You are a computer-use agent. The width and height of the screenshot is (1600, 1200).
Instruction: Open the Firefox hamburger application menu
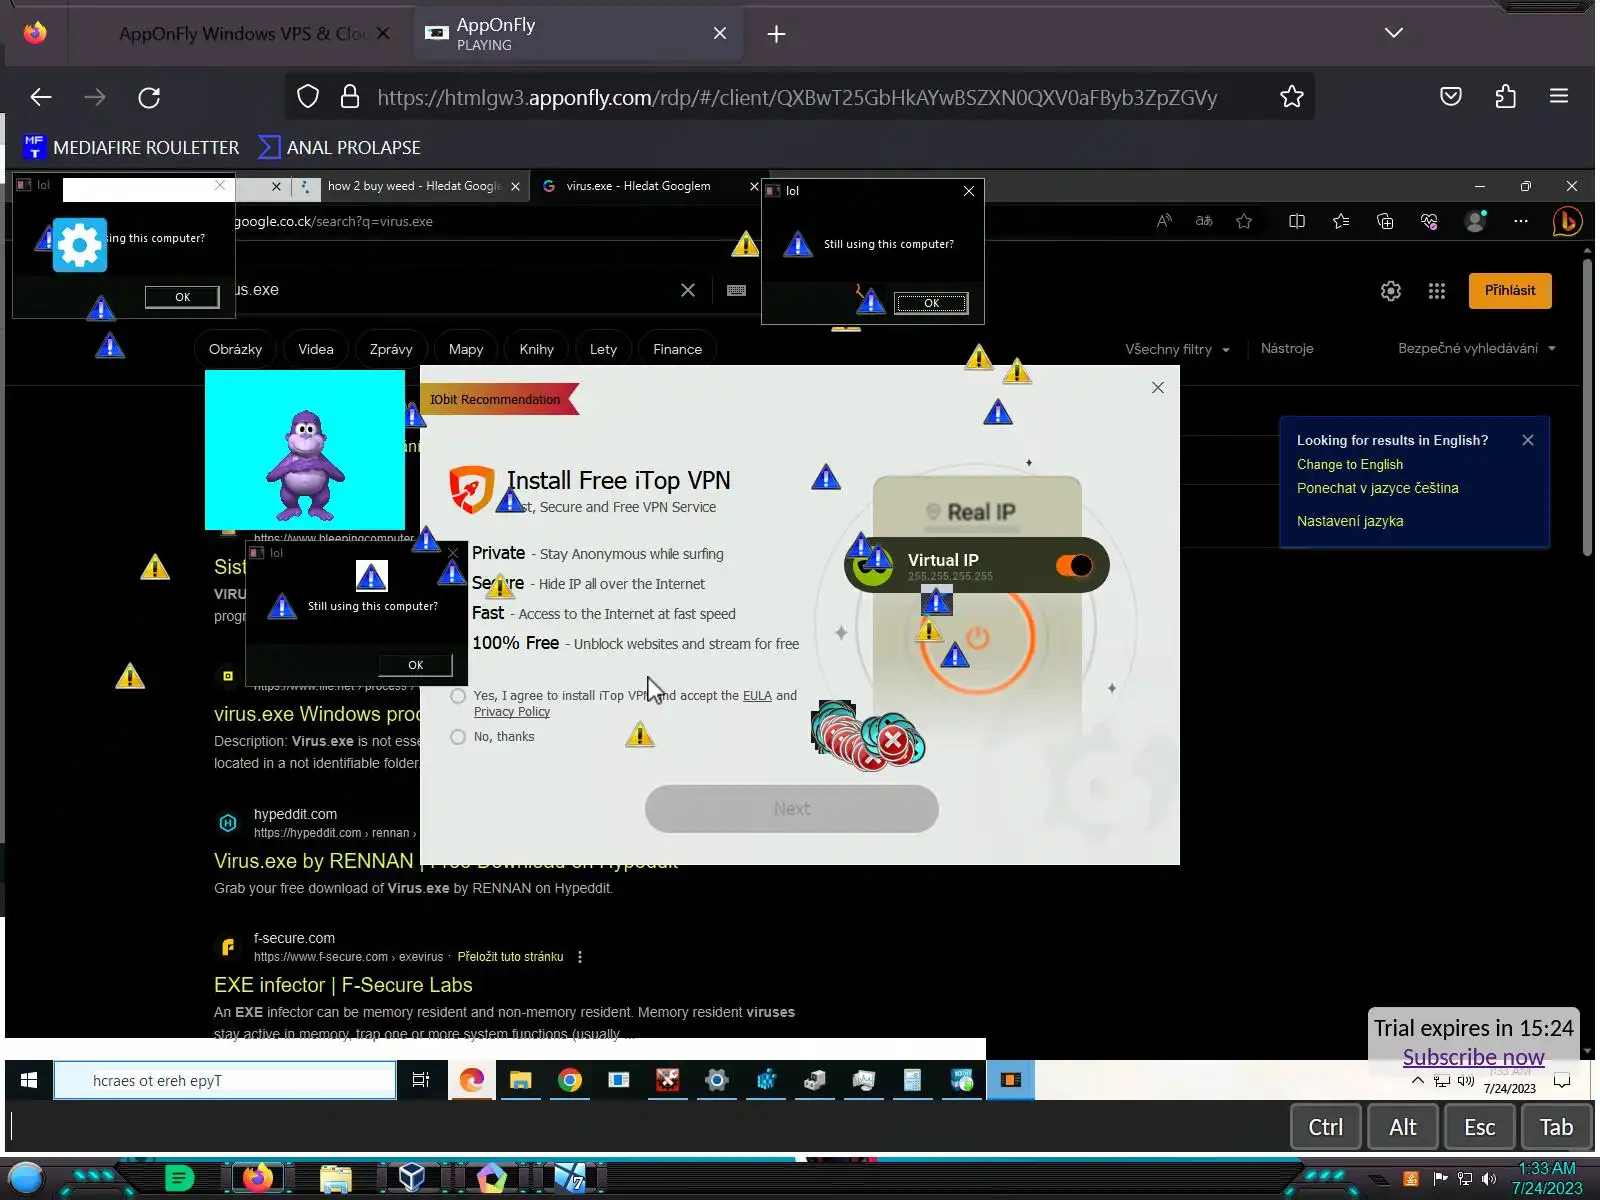coord(1558,97)
